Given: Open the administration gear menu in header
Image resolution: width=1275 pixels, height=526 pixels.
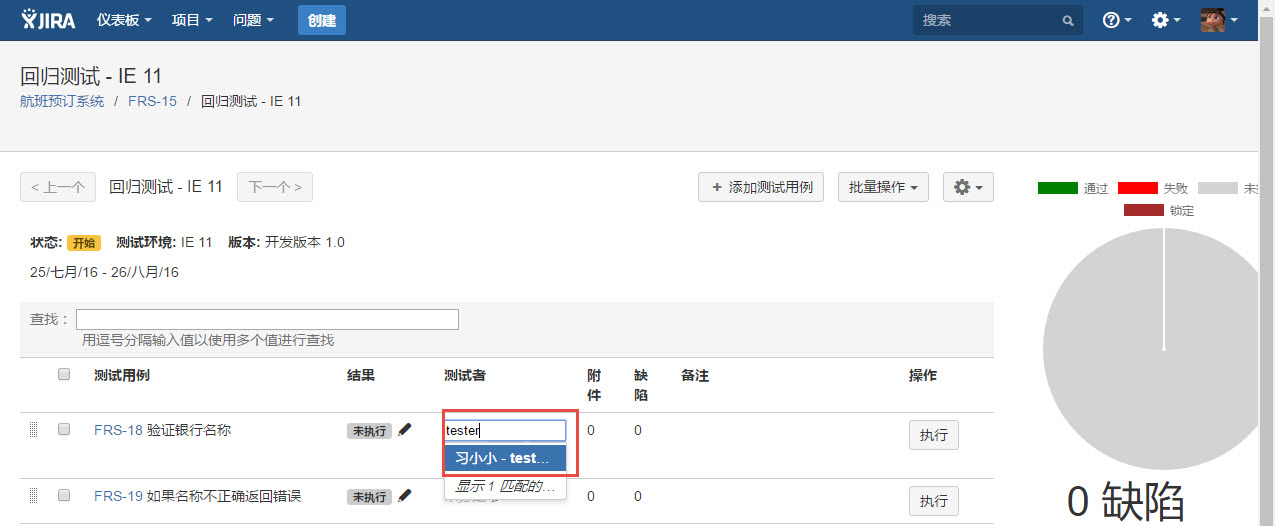Looking at the screenshot, I should [1166, 20].
